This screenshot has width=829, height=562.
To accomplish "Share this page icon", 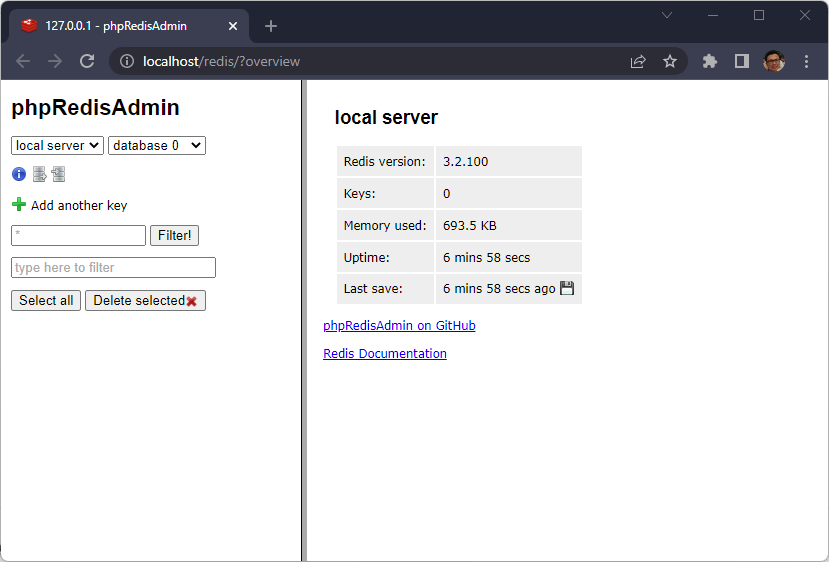I will [638, 61].
